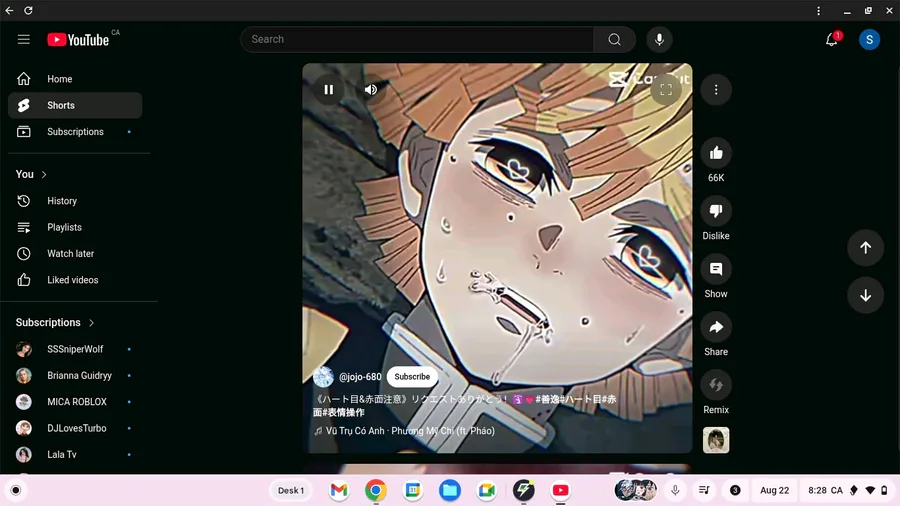Image resolution: width=900 pixels, height=506 pixels.
Task: Show comments for this Short
Action: coord(716,269)
